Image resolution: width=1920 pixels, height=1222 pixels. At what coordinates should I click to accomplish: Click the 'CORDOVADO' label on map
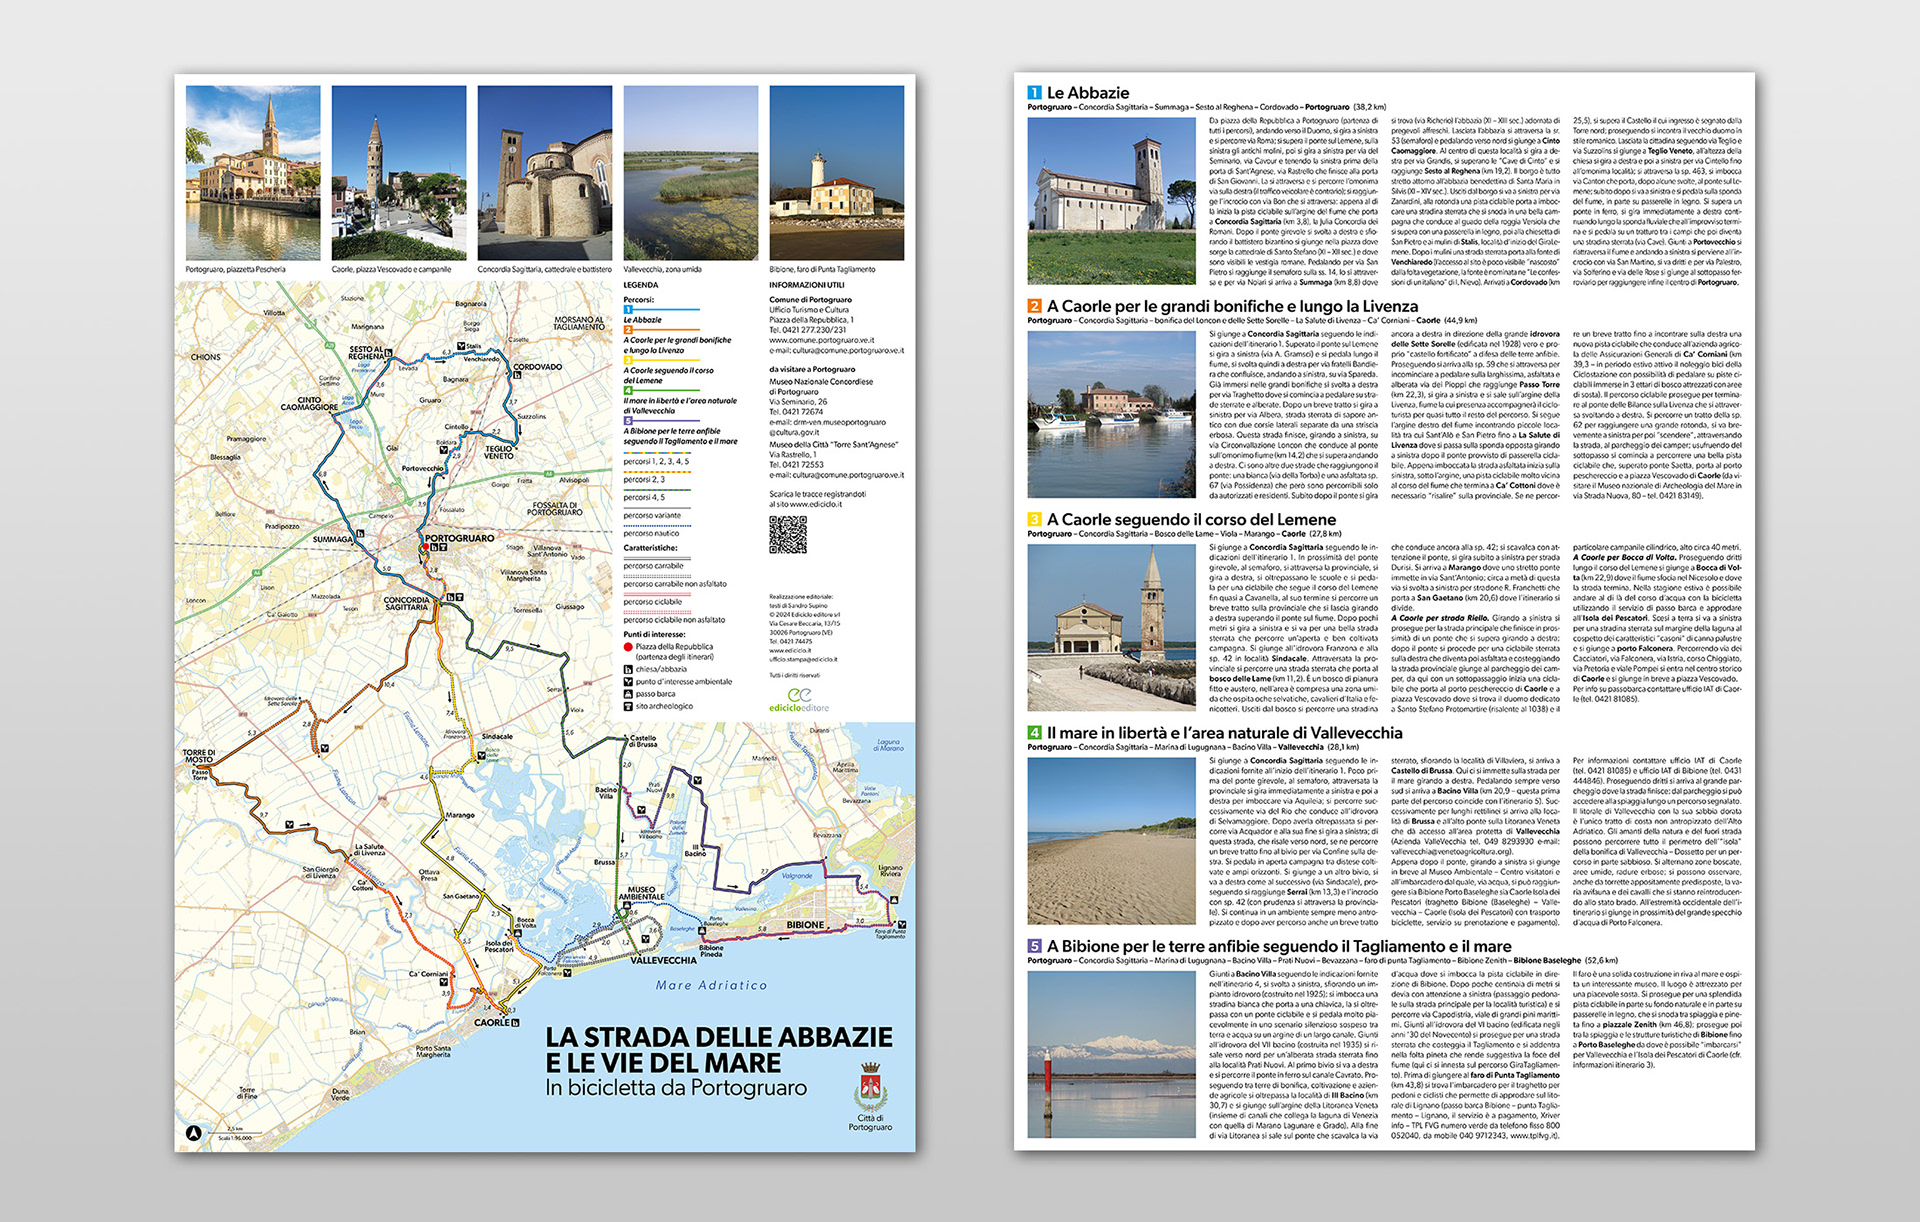point(537,367)
